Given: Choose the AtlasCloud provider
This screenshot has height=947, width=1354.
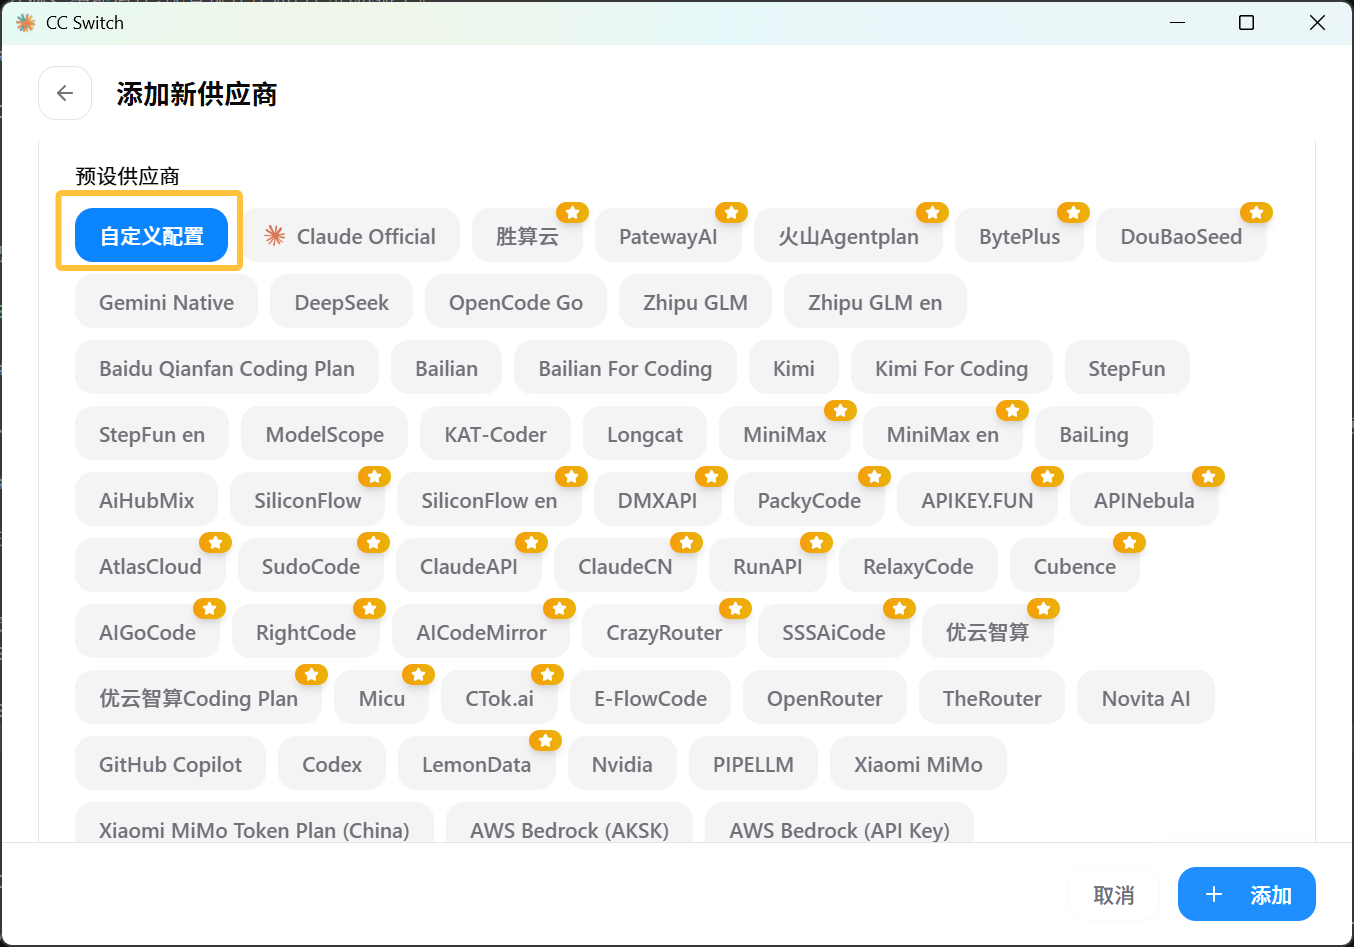Looking at the screenshot, I should [x=150, y=566].
